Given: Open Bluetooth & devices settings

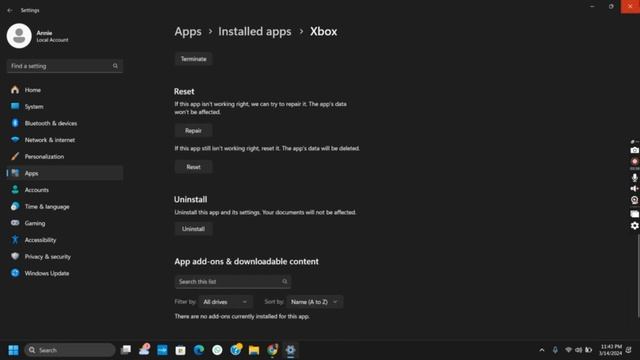Looking at the screenshot, I should pos(64,123).
